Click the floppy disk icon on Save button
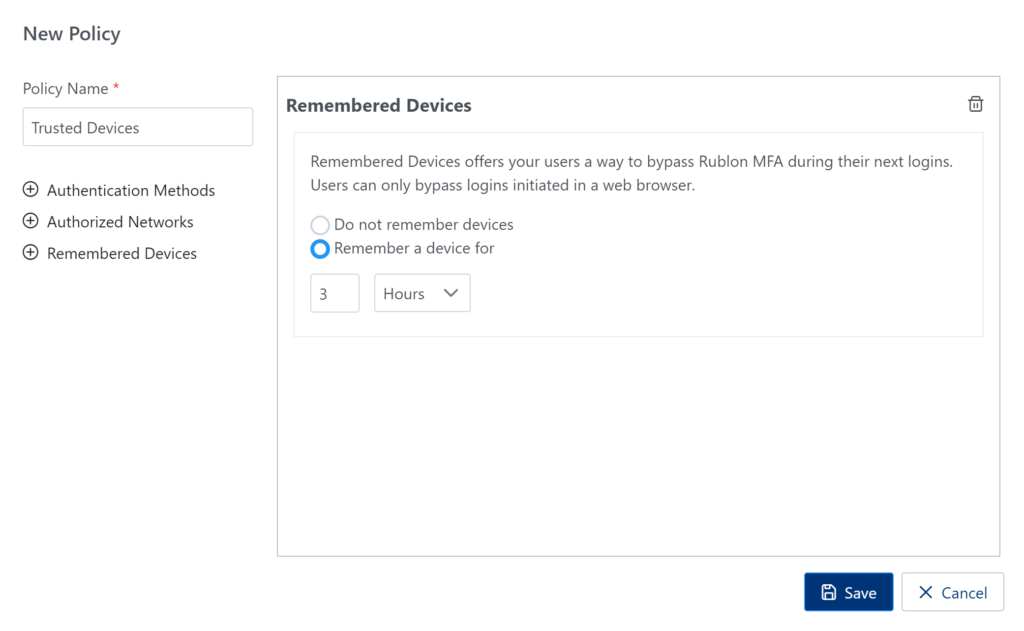The image size is (1024, 631). coord(829,591)
